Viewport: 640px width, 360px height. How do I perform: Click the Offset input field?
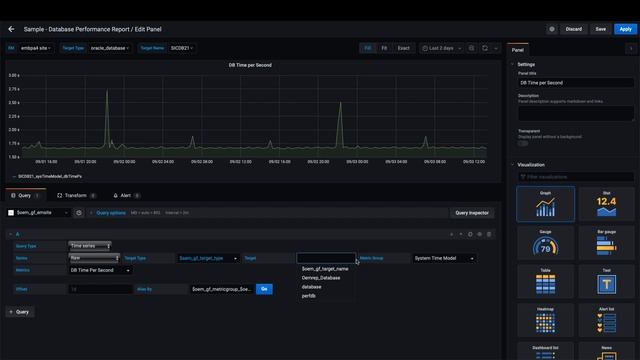coord(100,289)
